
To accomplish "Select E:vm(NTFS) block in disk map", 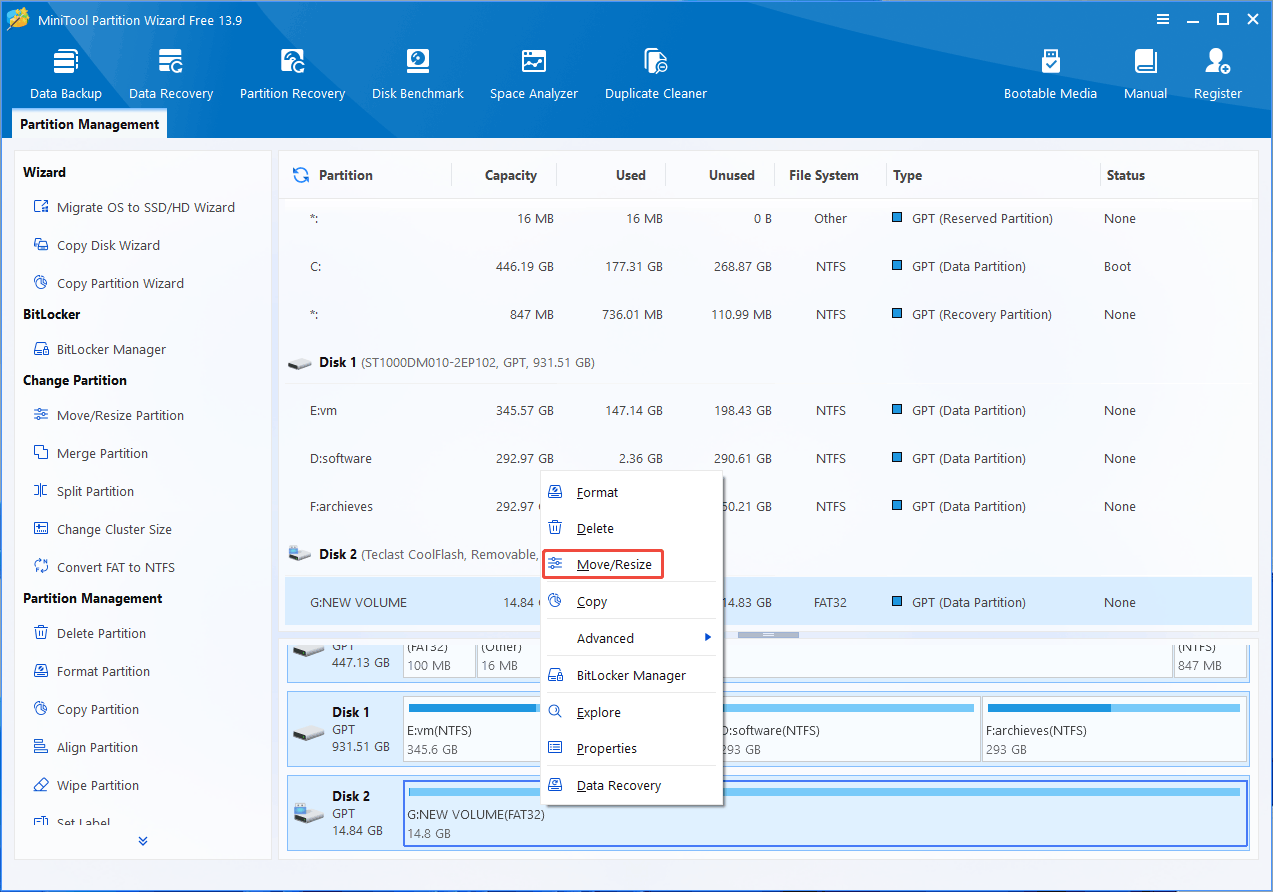I will click(472, 730).
